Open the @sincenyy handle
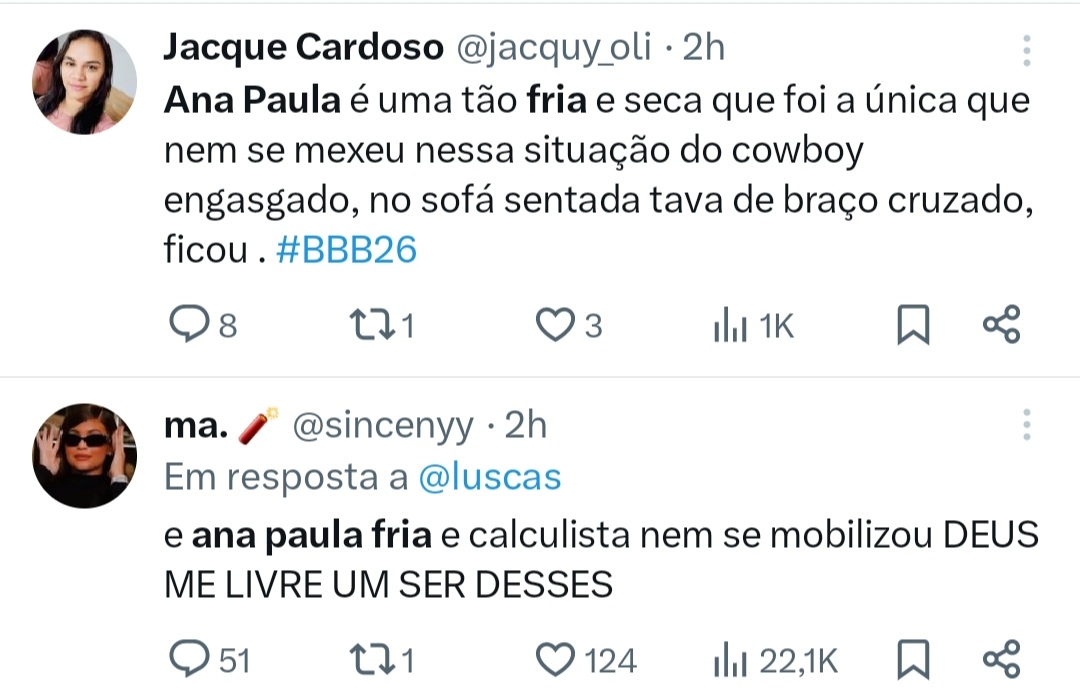The image size is (1080, 696). click(x=382, y=426)
